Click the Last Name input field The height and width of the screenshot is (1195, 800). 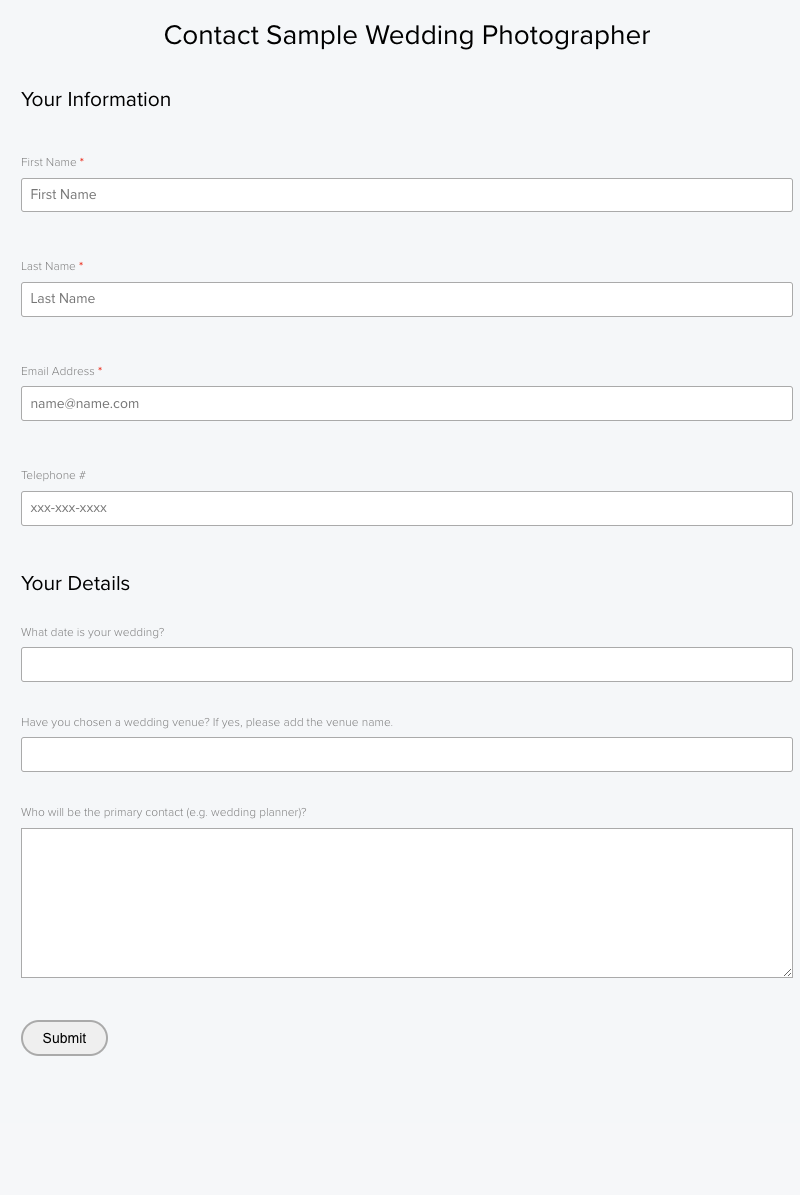coord(406,299)
